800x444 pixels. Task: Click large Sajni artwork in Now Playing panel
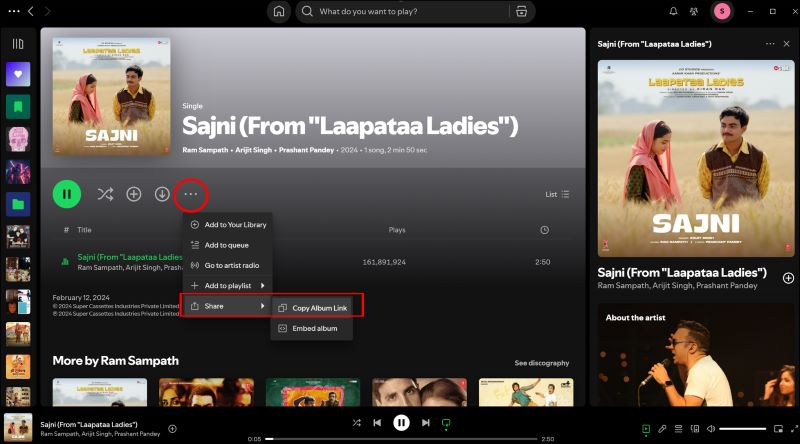click(696, 158)
